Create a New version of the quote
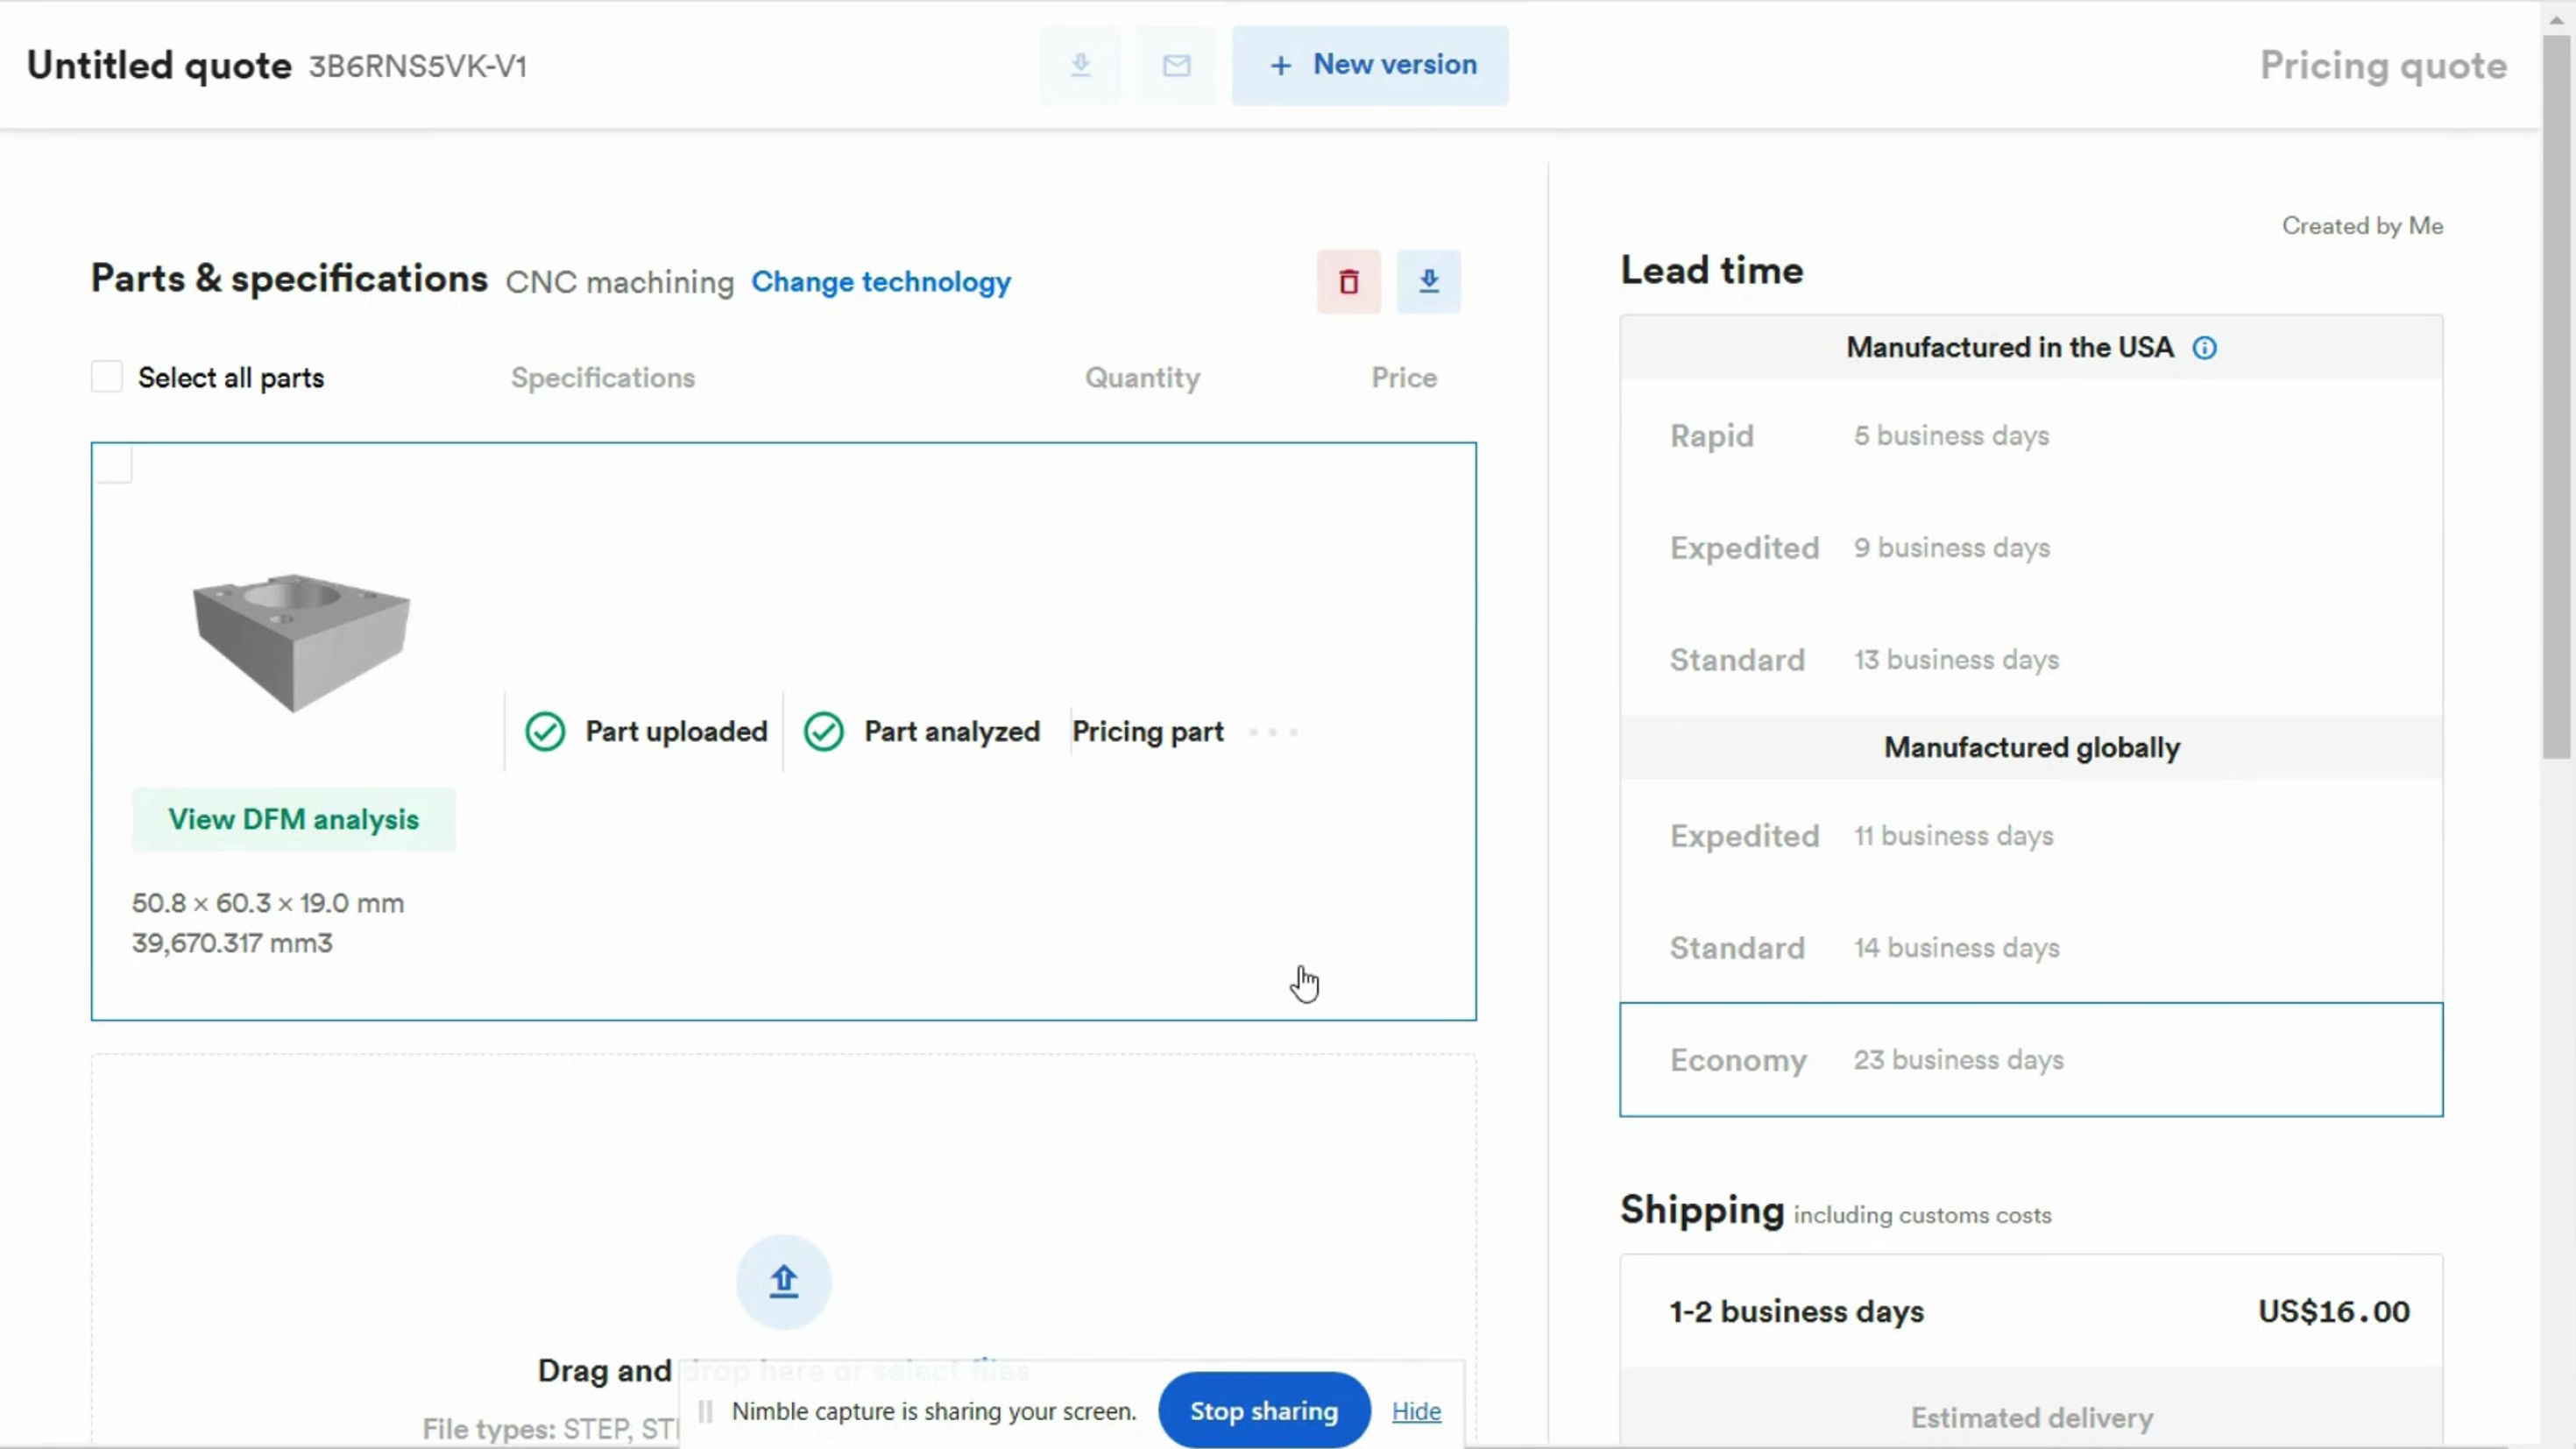 pyautogui.click(x=1370, y=66)
